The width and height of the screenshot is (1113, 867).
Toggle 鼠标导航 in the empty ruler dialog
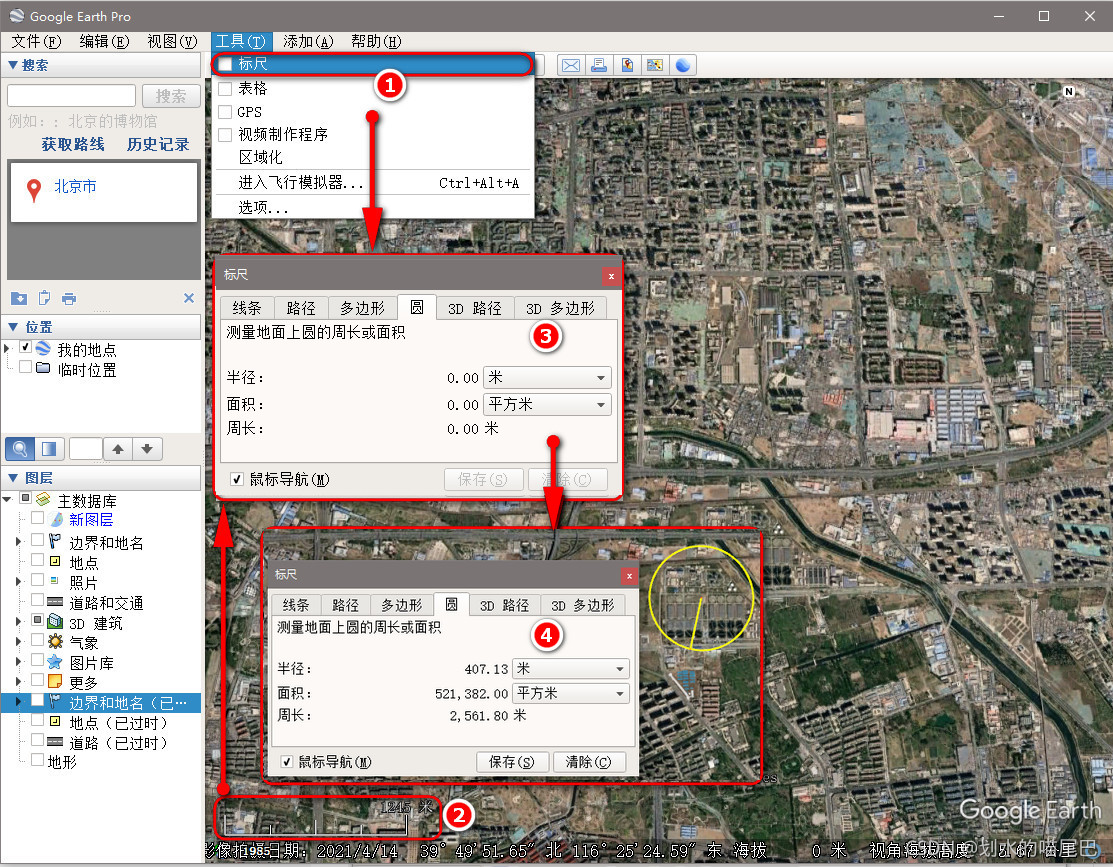click(x=237, y=479)
